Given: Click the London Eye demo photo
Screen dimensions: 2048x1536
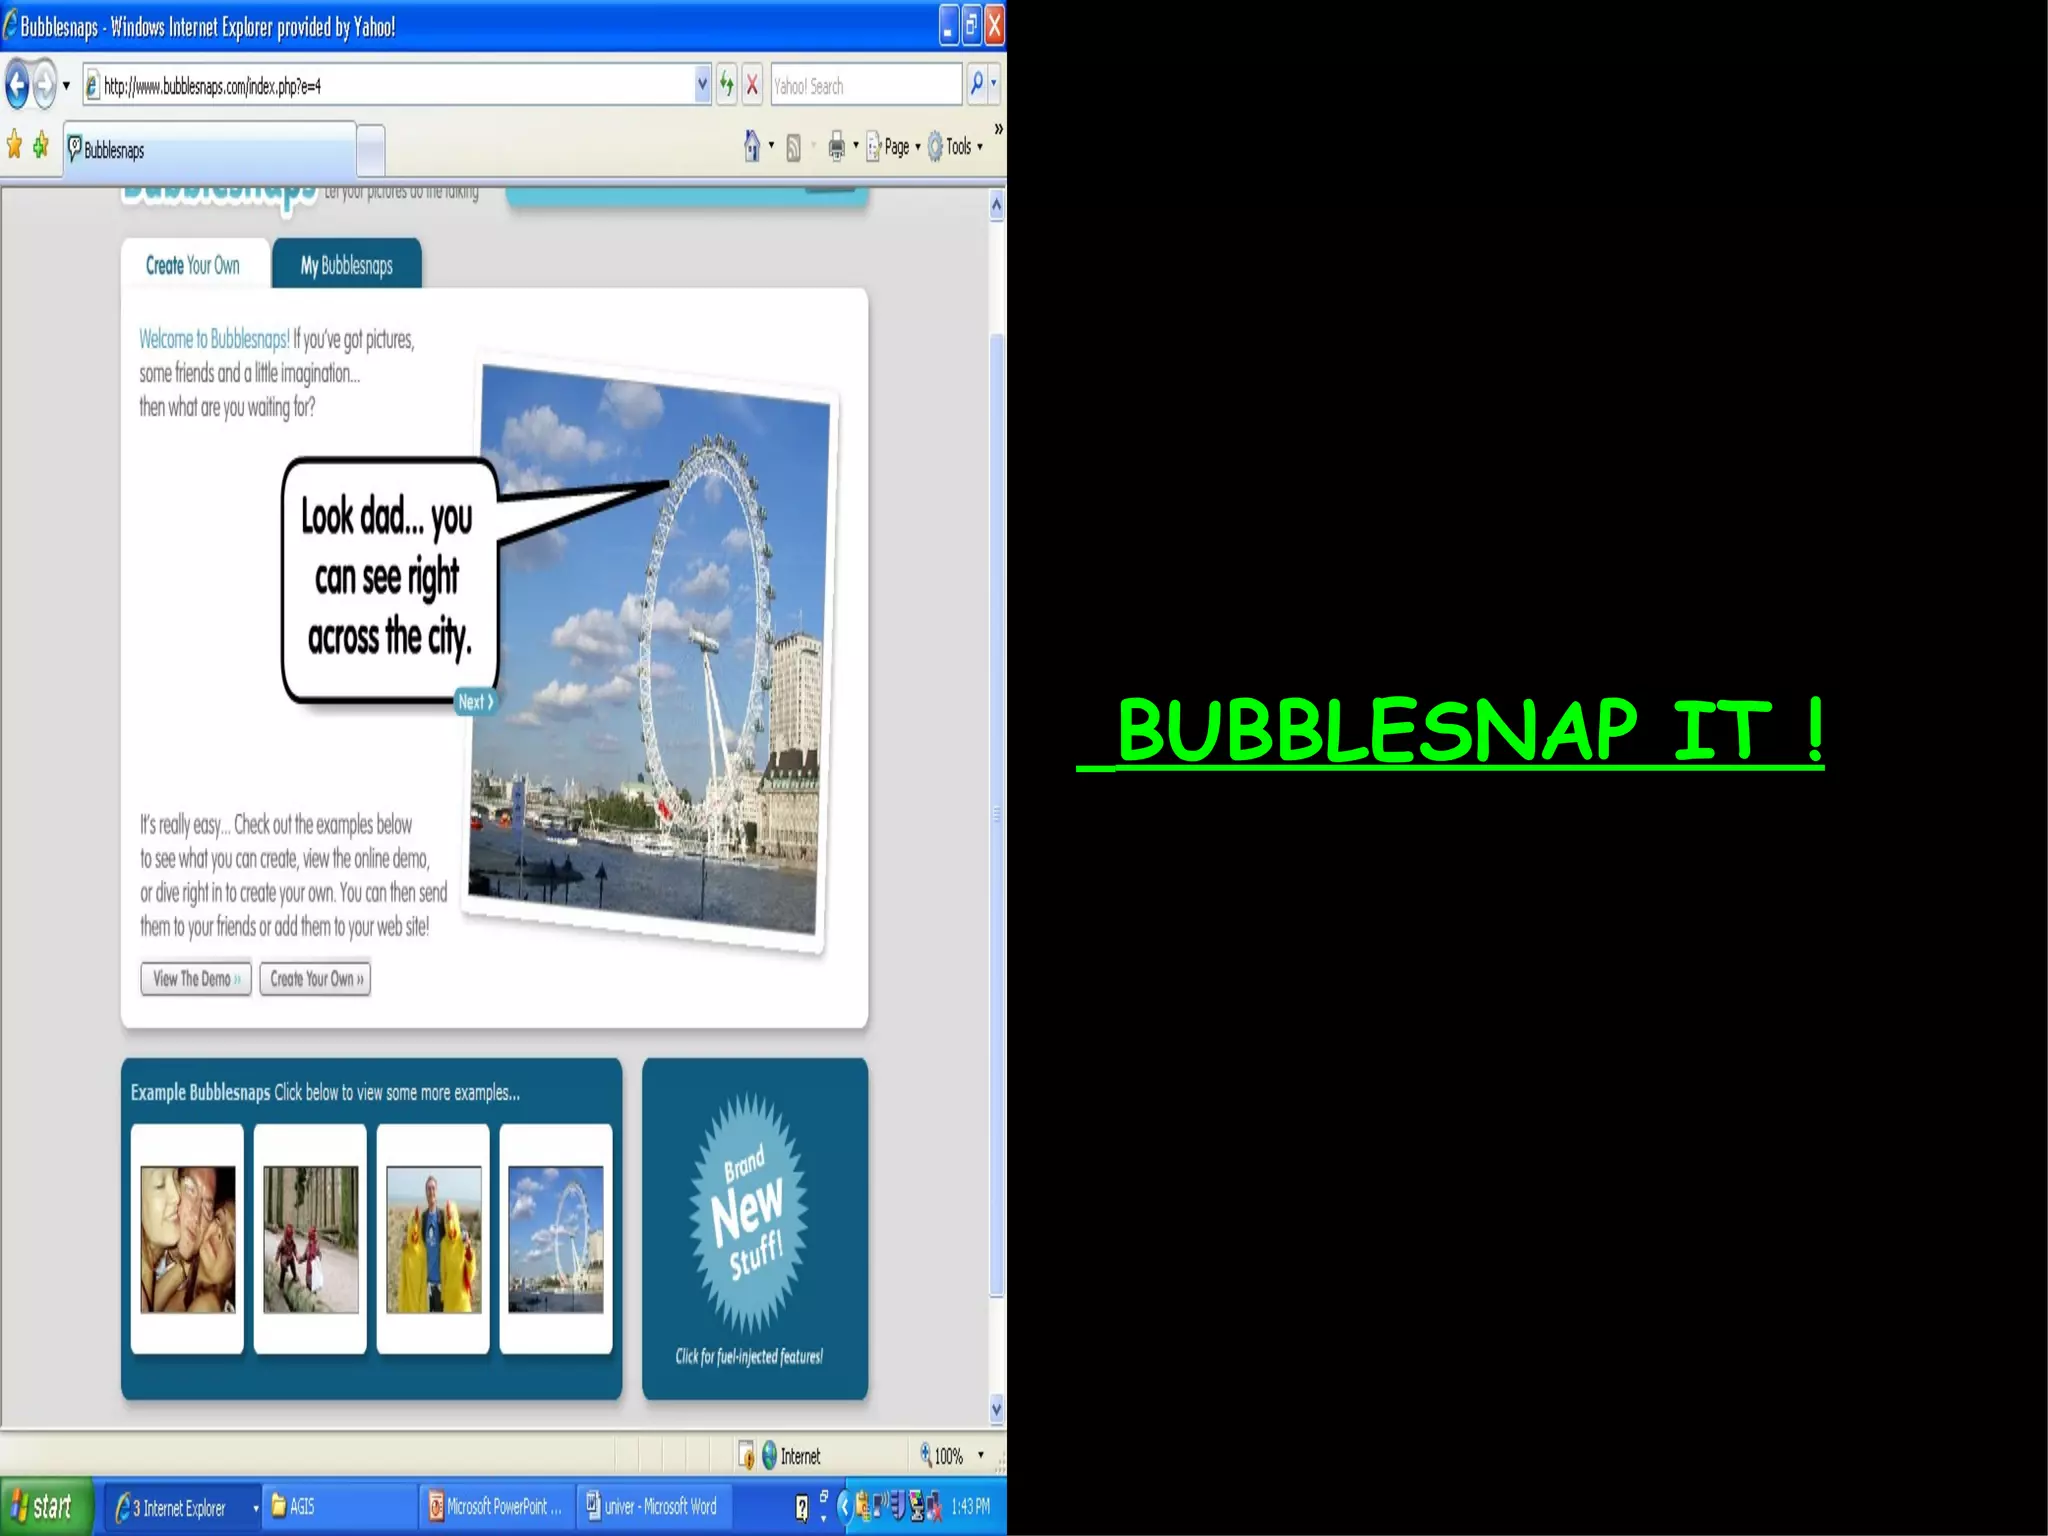Looking at the screenshot, I should click(648, 653).
